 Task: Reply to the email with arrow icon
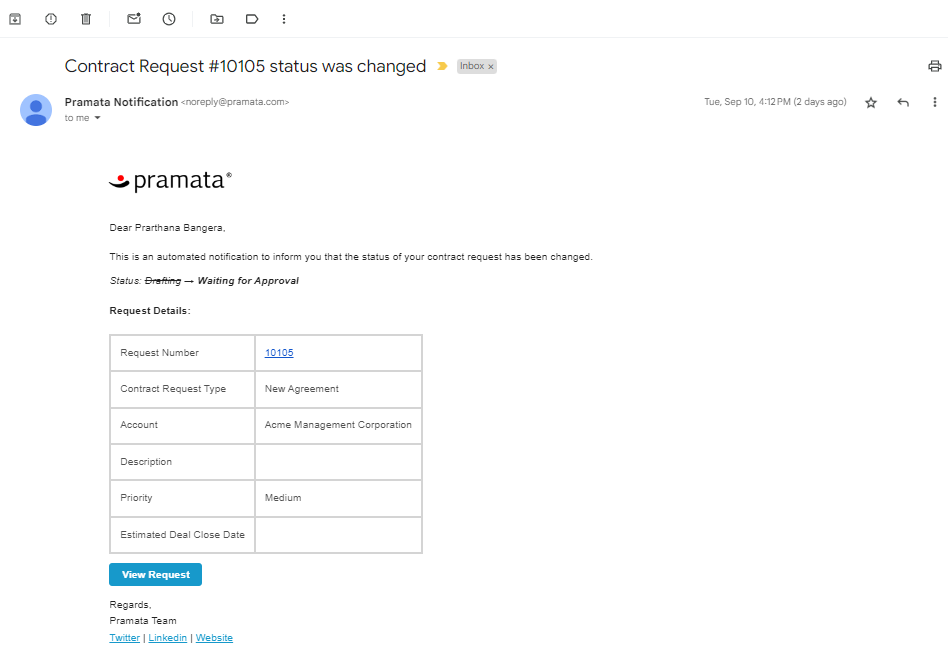(x=903, y=103)
